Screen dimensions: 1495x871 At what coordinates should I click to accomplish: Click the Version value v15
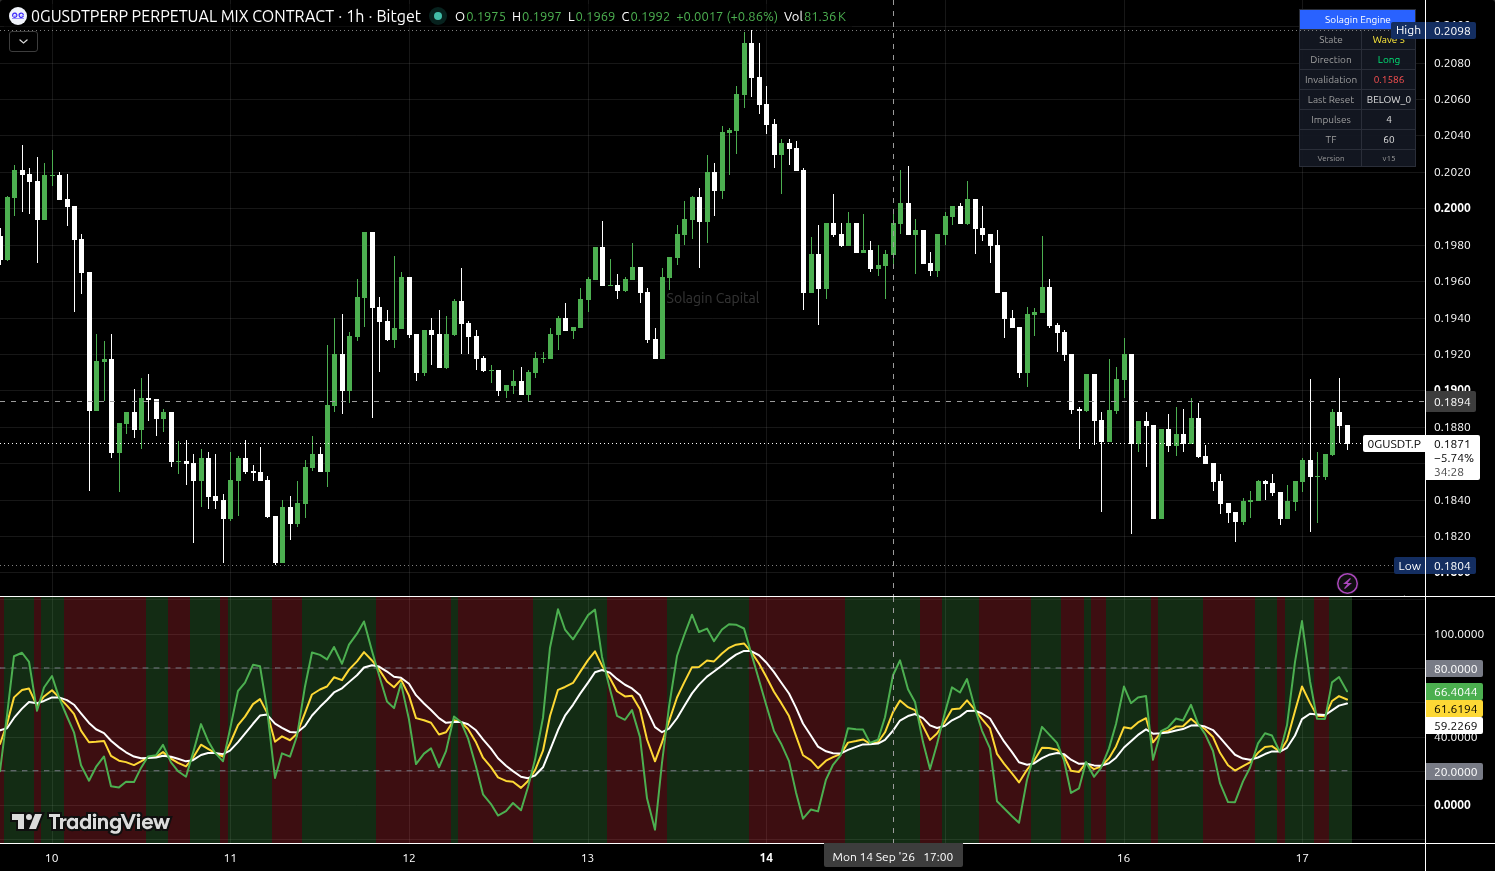(x=1388, y=158)
